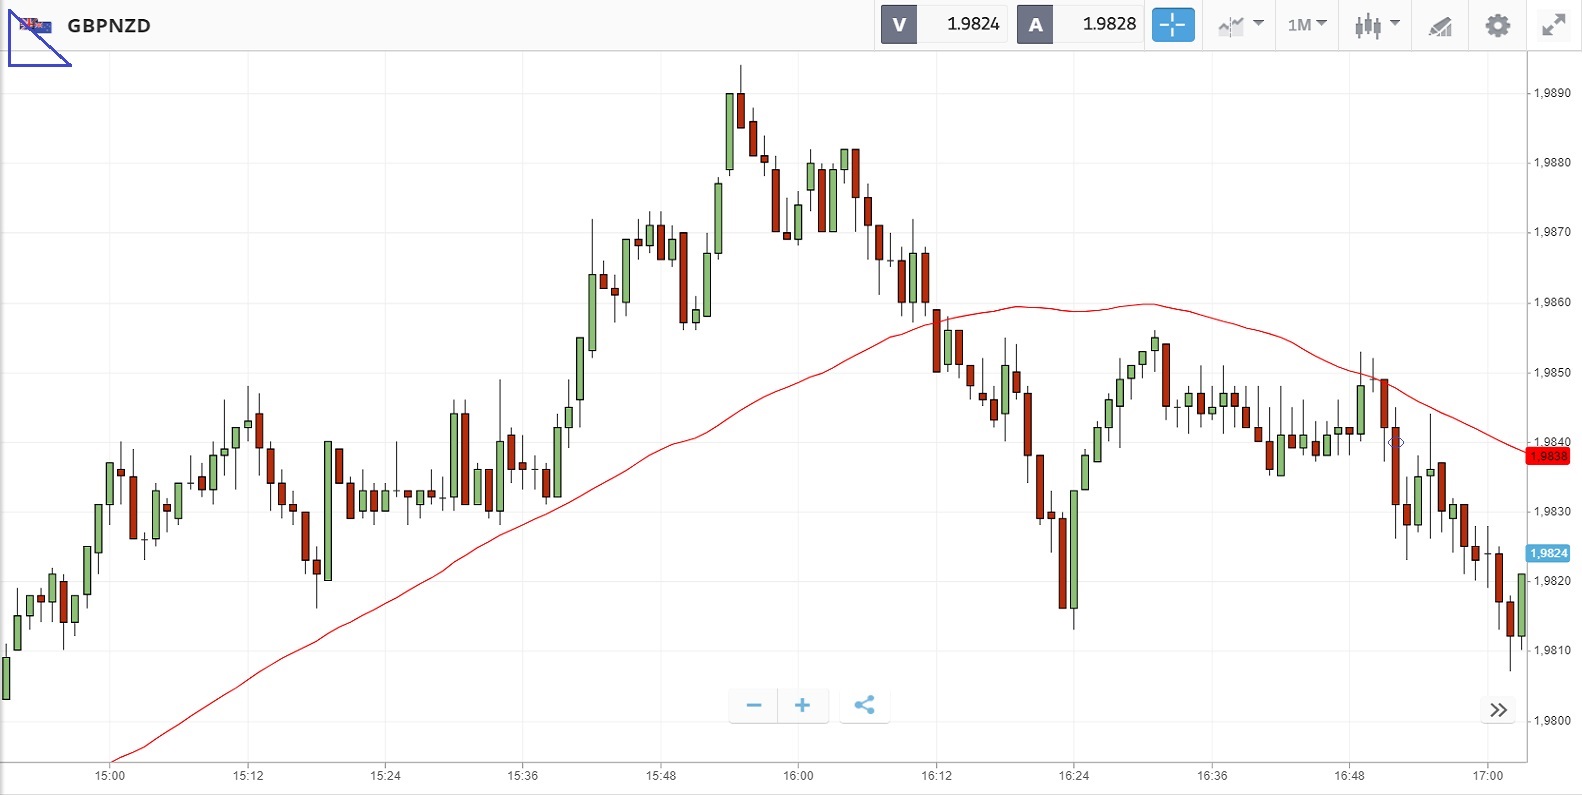The height and width of the screenshot is (795, 1582).
Task: Click the GBPNZD symbol name
Action: (x=109, y=26)
